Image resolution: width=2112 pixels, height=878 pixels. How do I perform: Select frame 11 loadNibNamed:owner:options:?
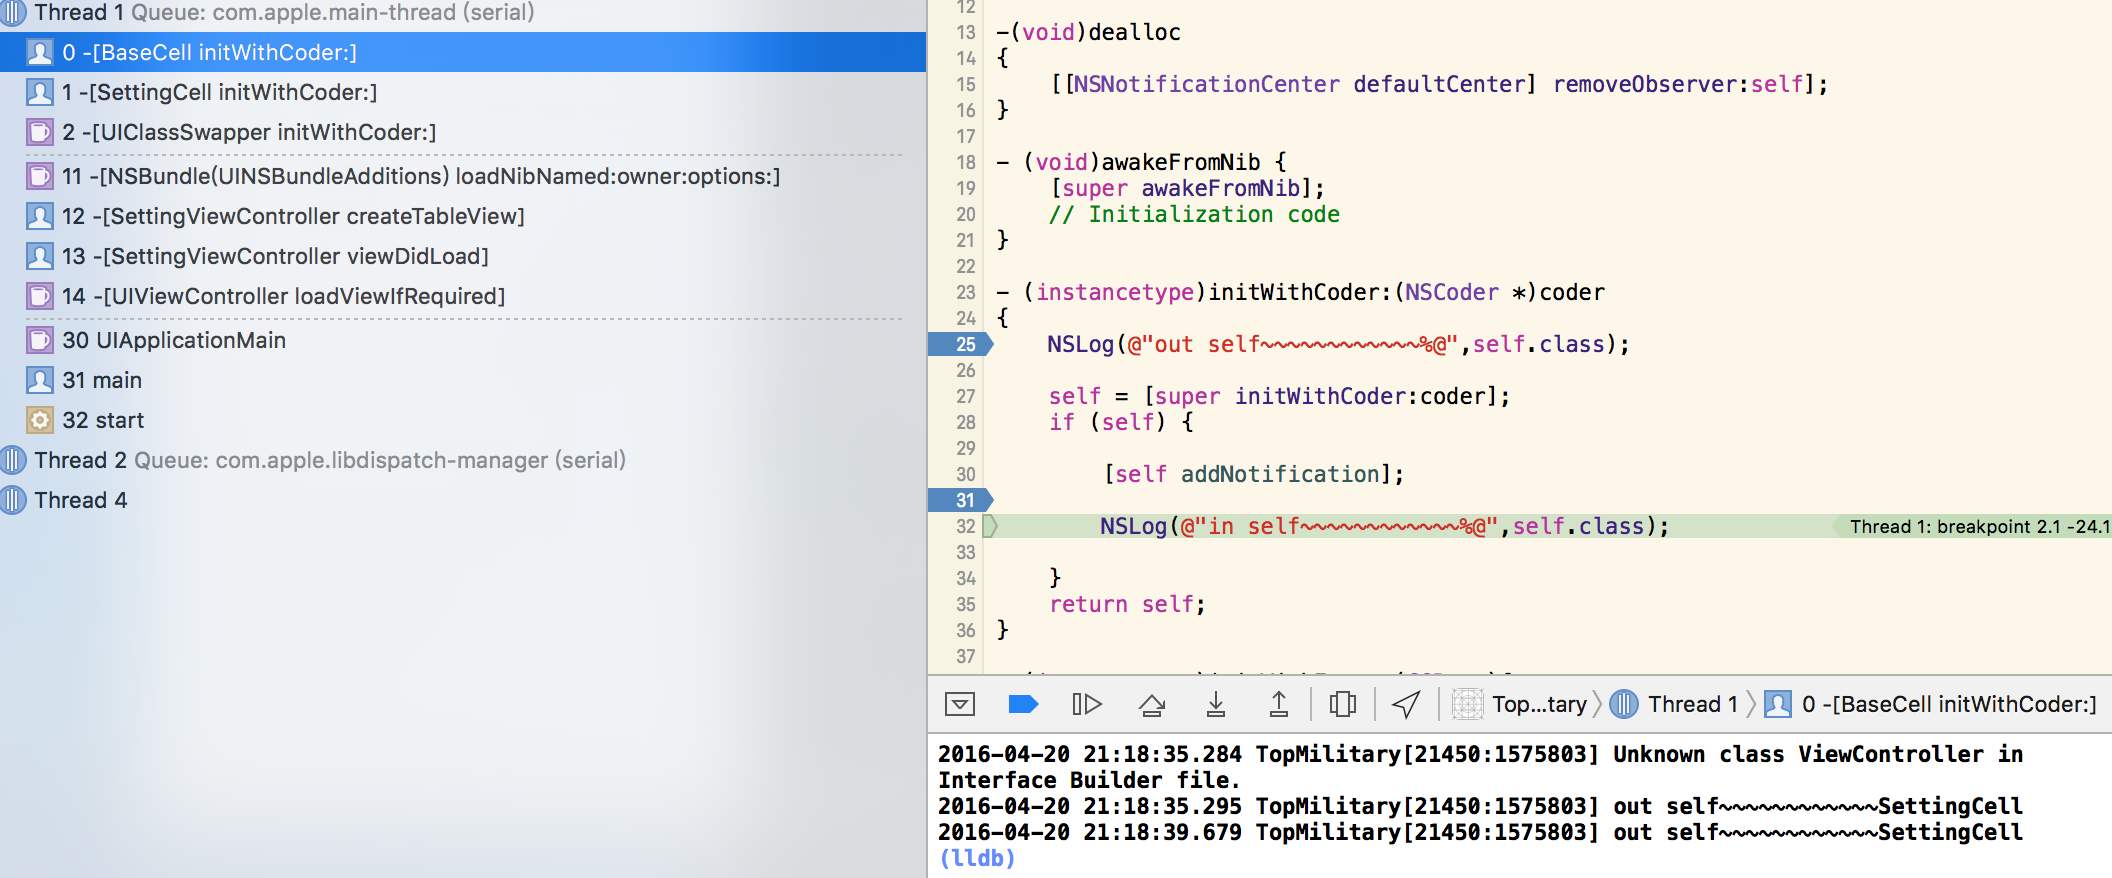[x=463, y=176]
